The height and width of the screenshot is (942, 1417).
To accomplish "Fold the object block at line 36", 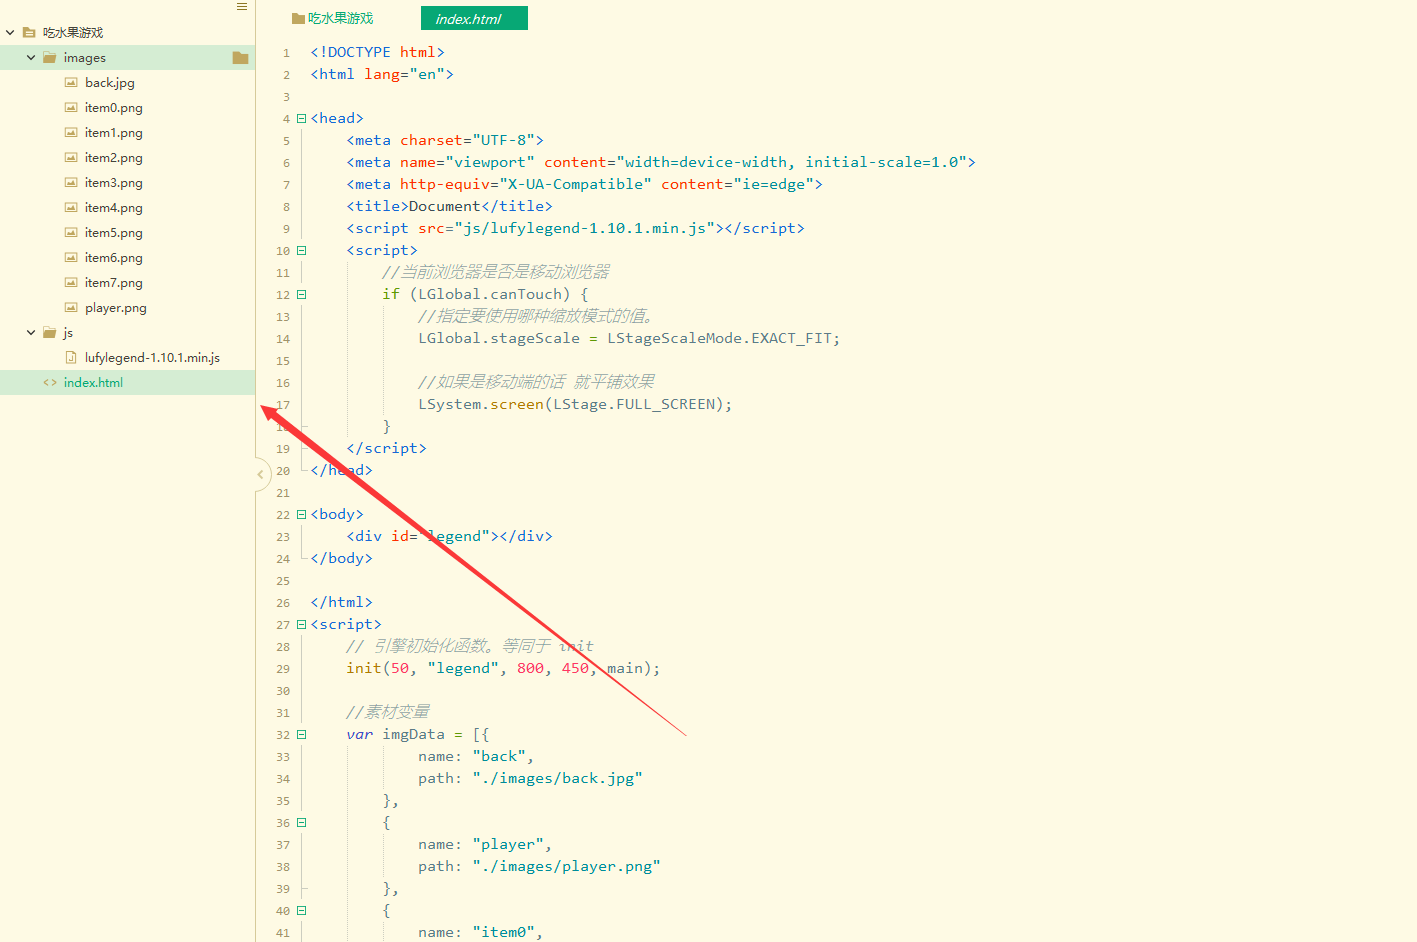I will pyautogui.click(x=301, y=823).
